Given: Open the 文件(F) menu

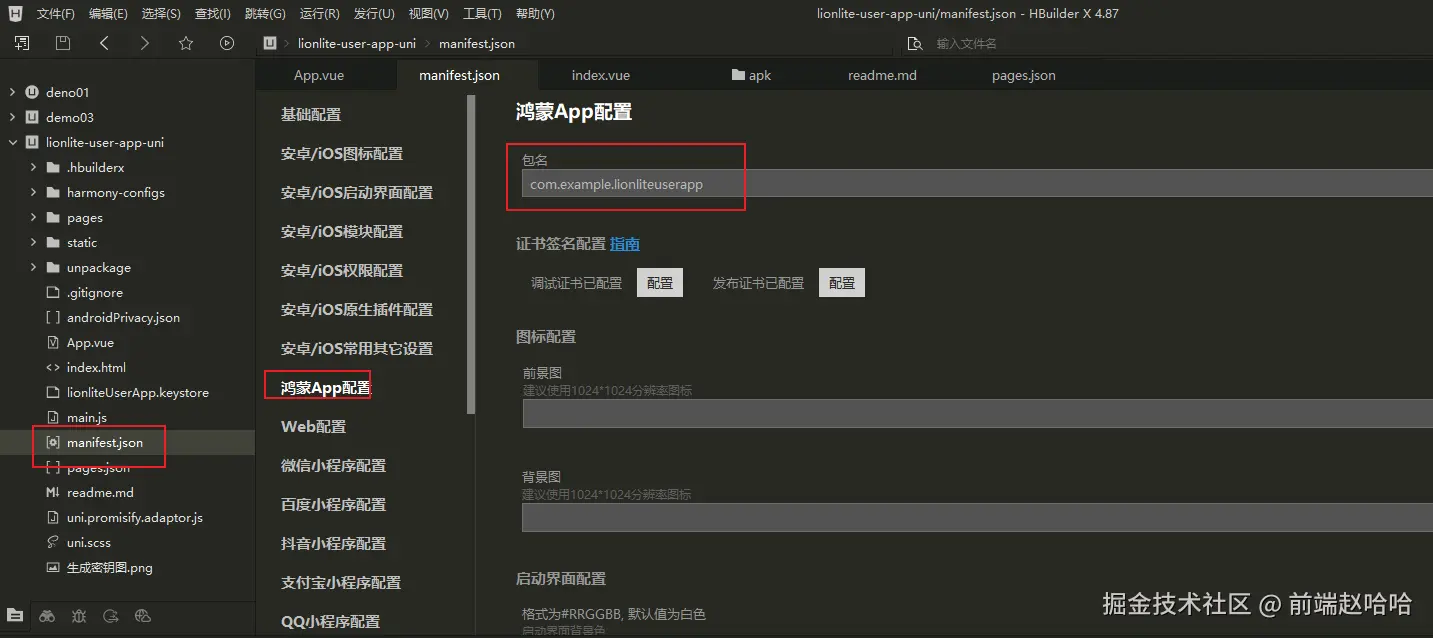Looking at the screenshot, I should click(56, 14).
